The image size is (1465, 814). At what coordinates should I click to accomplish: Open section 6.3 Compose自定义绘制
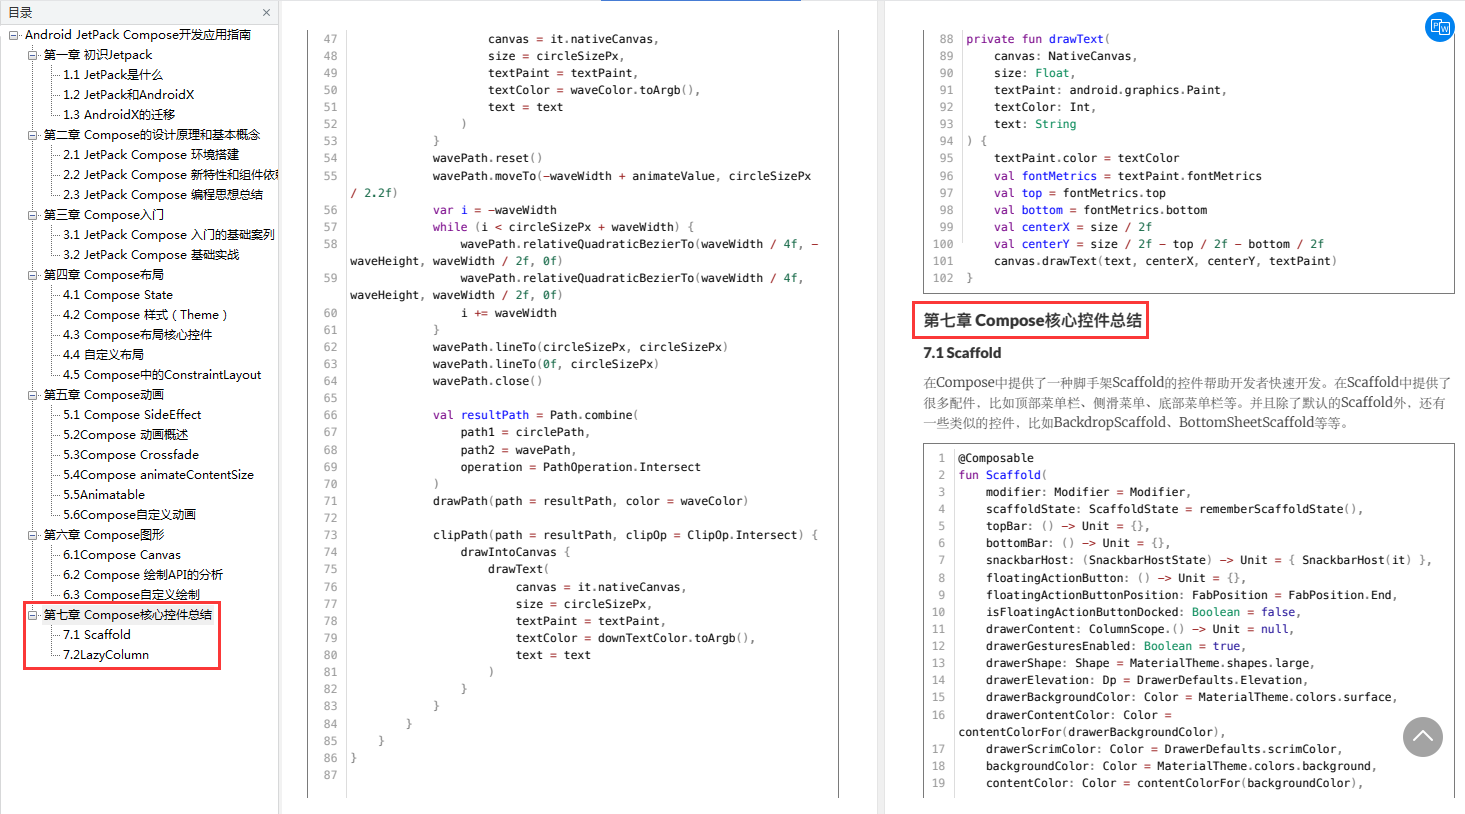(x=131, y=595)
